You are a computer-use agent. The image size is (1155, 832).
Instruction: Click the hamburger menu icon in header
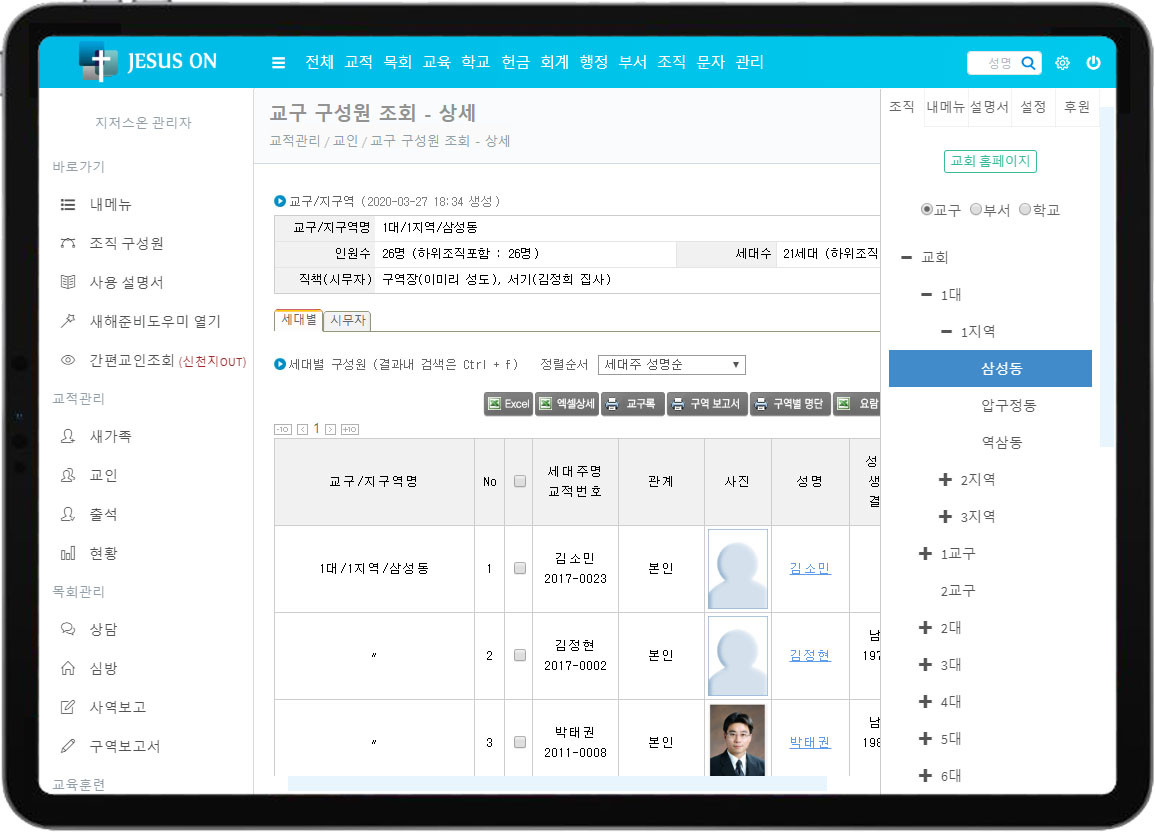(x=278, y=63)
